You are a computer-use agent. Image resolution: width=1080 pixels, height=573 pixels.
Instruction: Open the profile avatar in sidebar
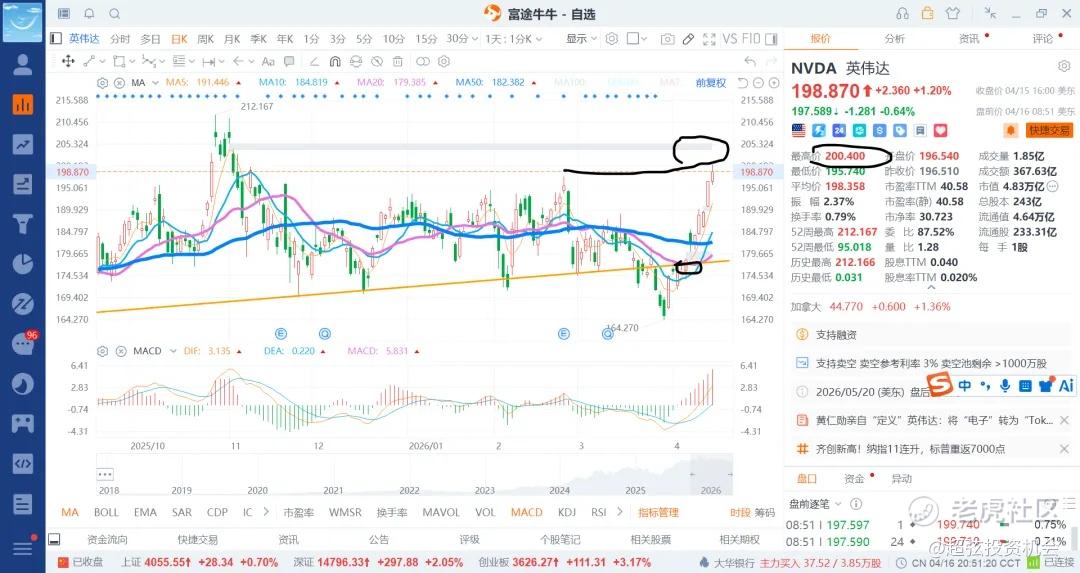click(x=23, y=64)
